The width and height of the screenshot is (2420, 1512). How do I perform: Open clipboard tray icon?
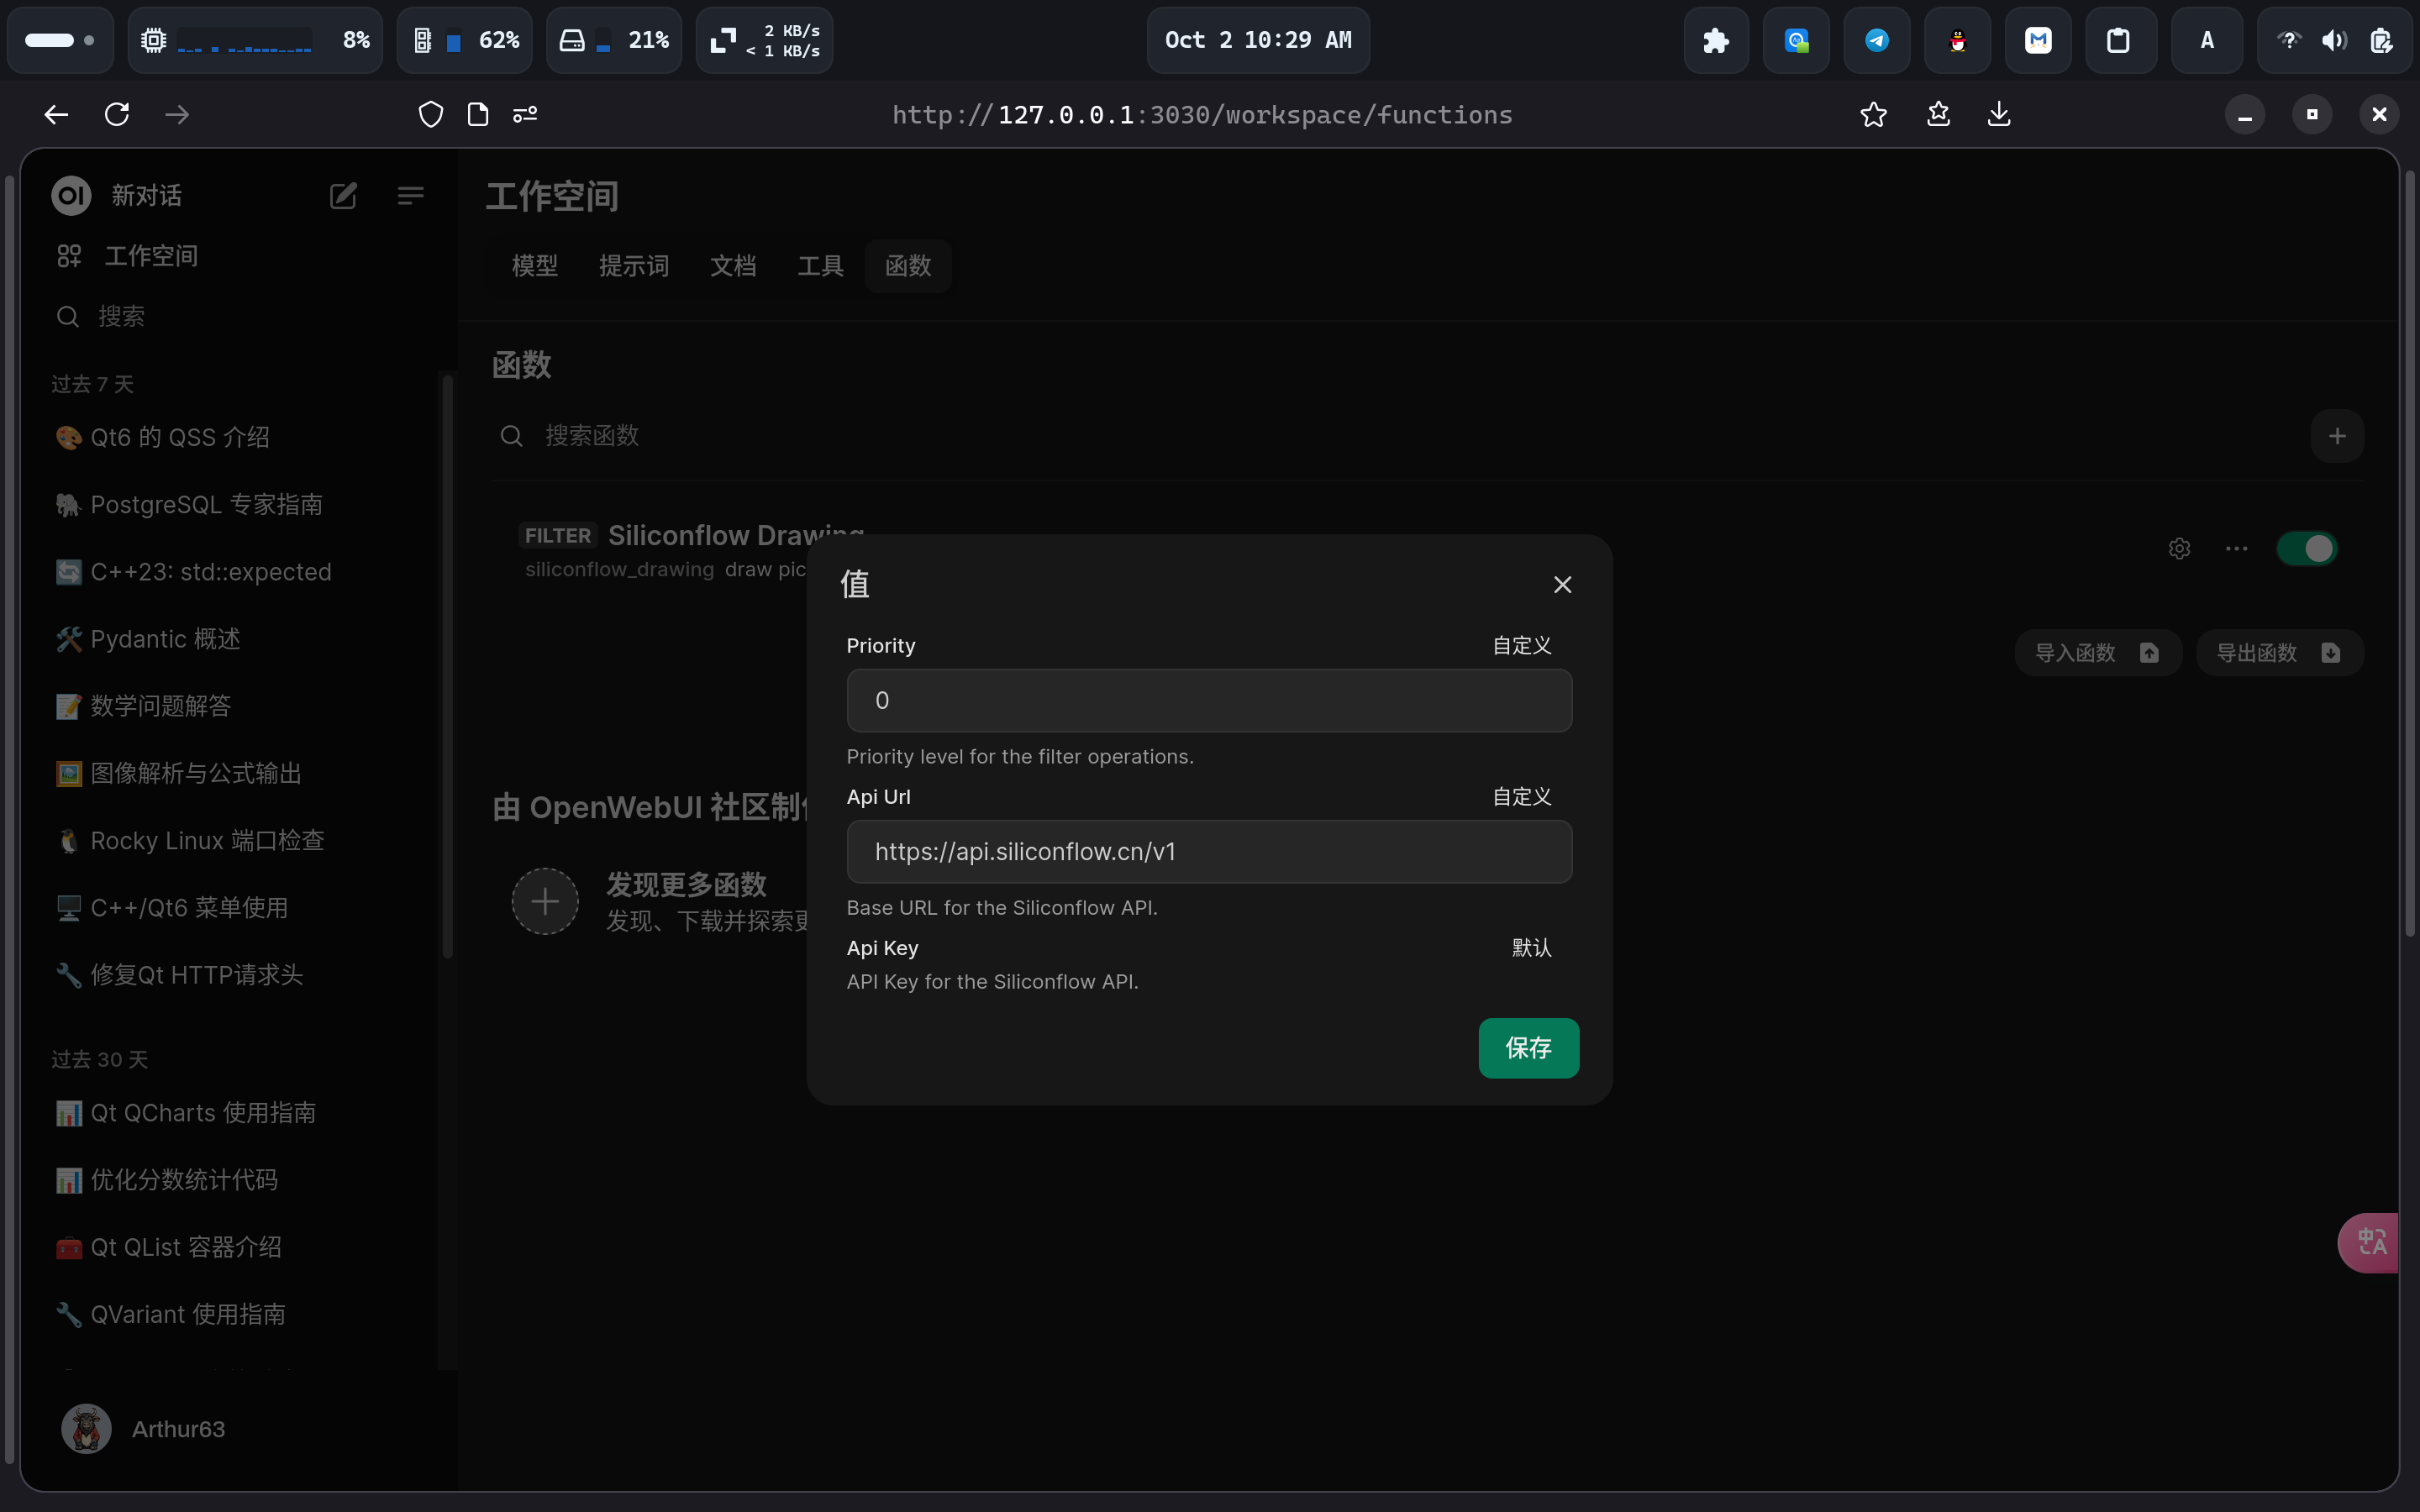coord(2118,40)
